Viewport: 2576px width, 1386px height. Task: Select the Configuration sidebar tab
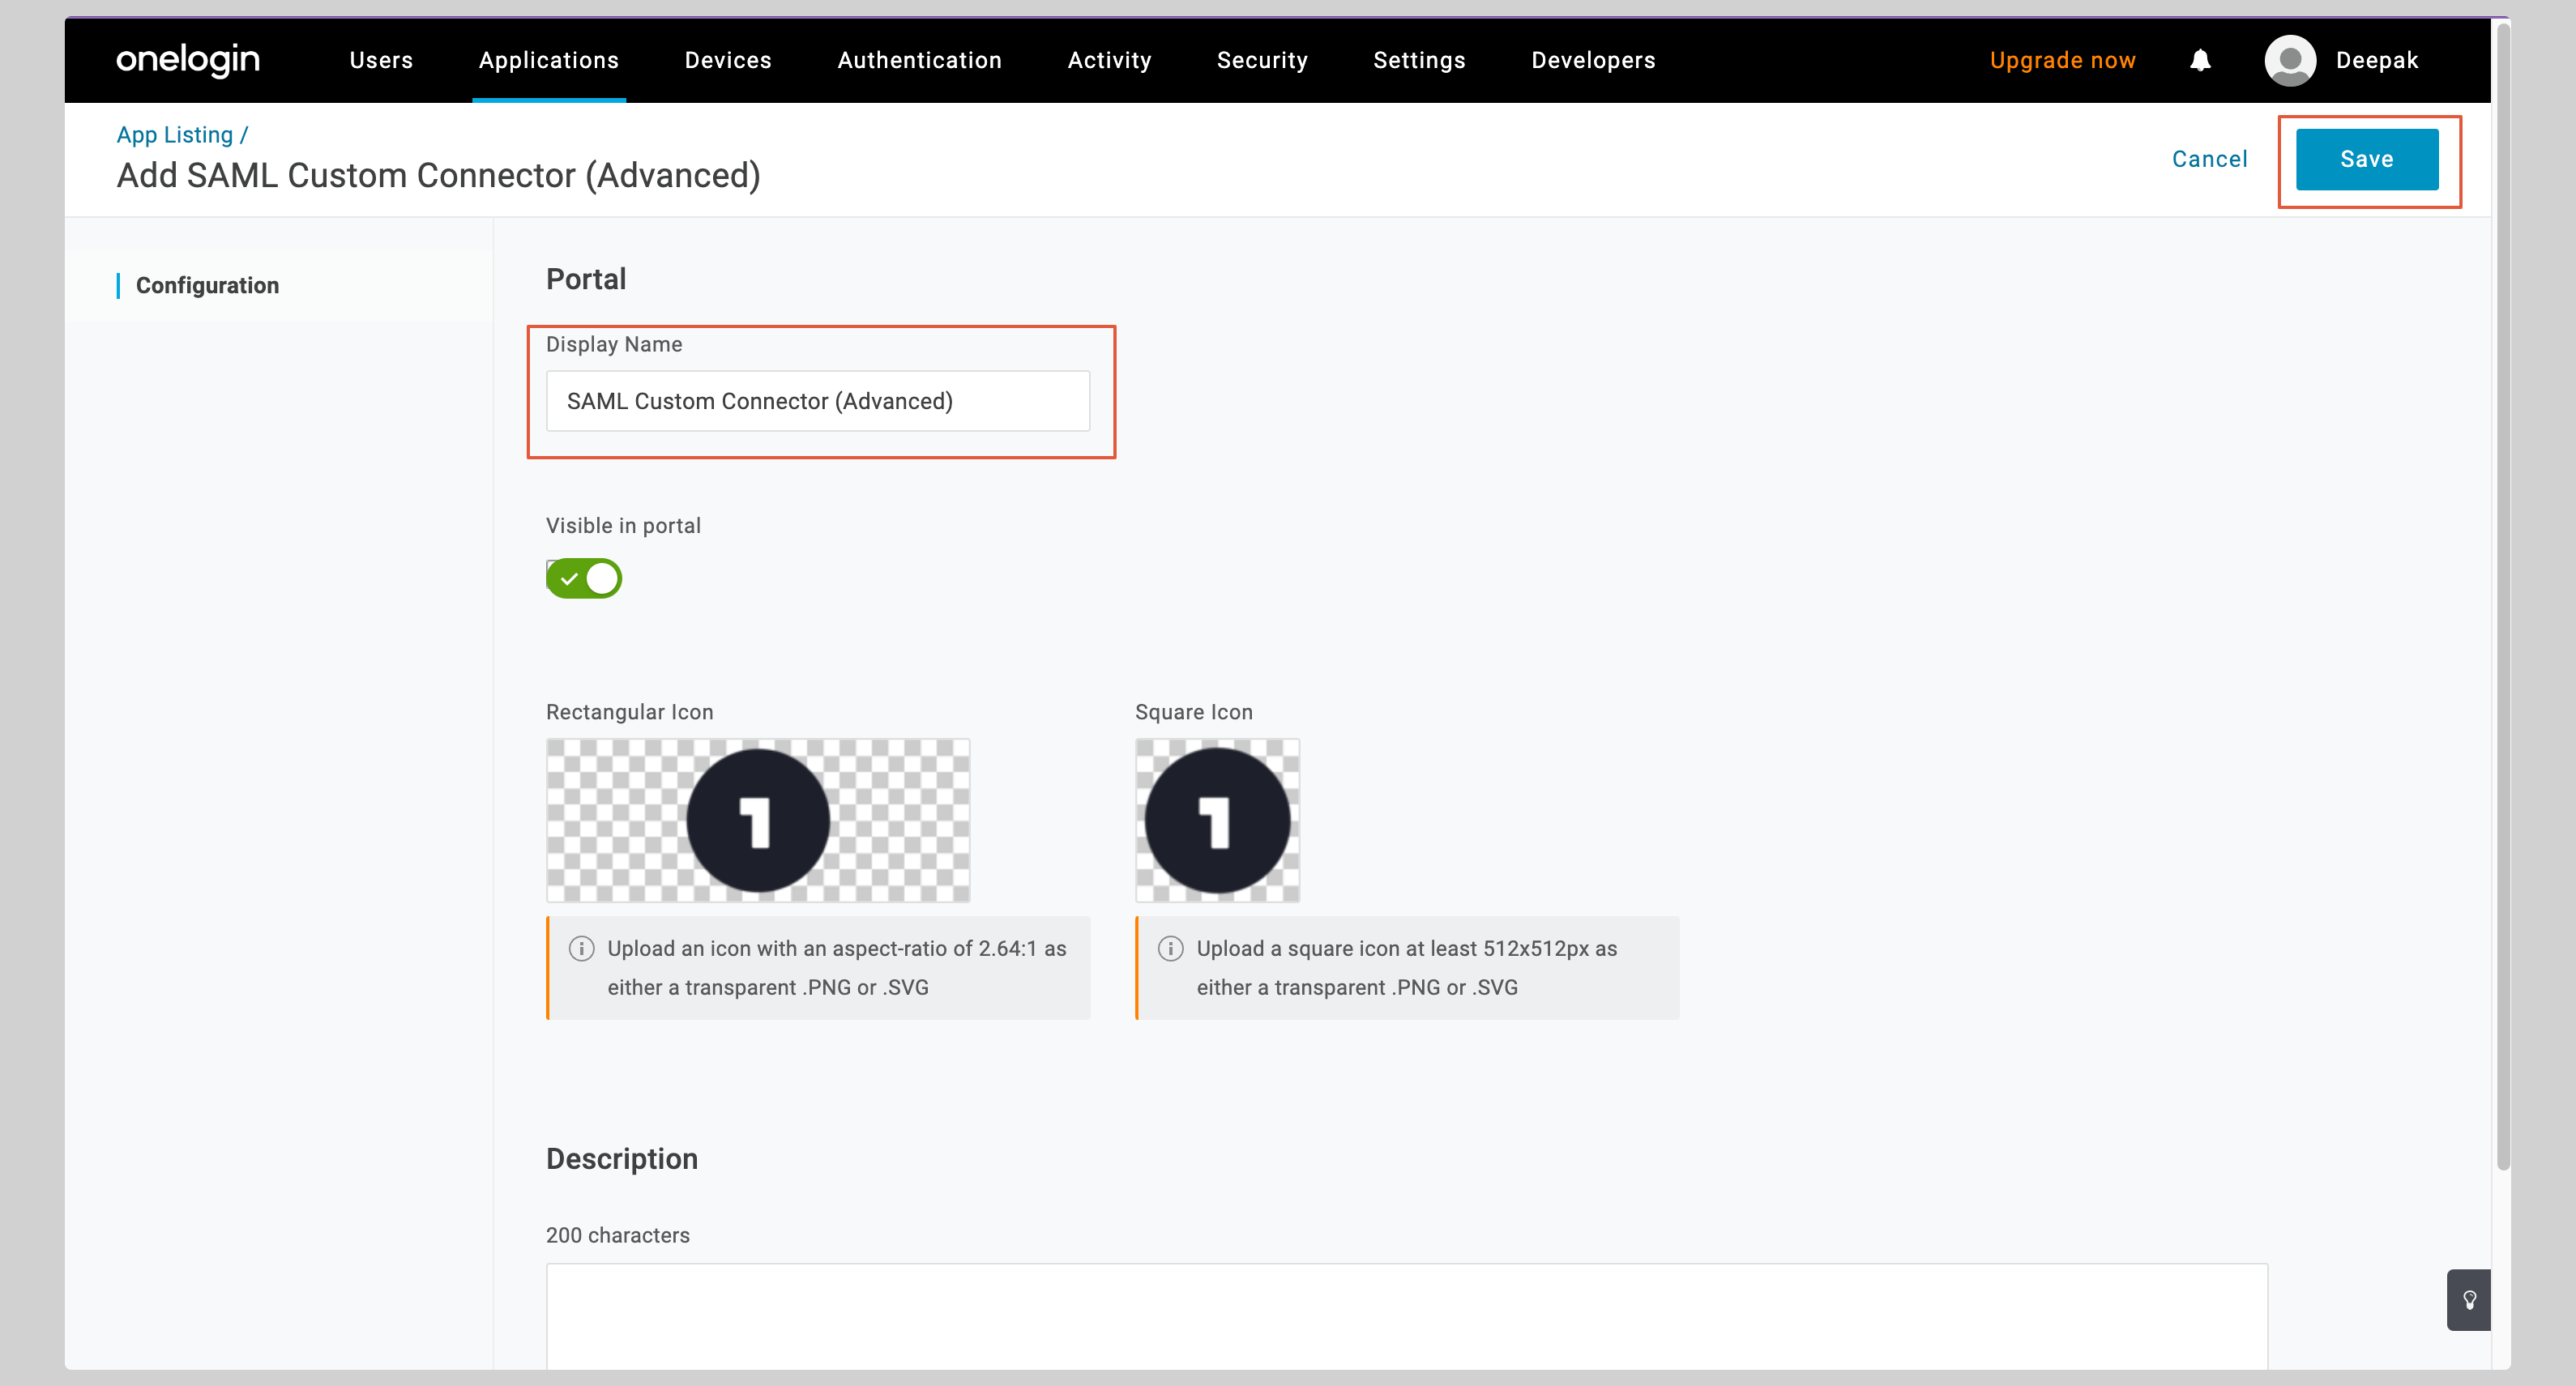tap(207, 286)
